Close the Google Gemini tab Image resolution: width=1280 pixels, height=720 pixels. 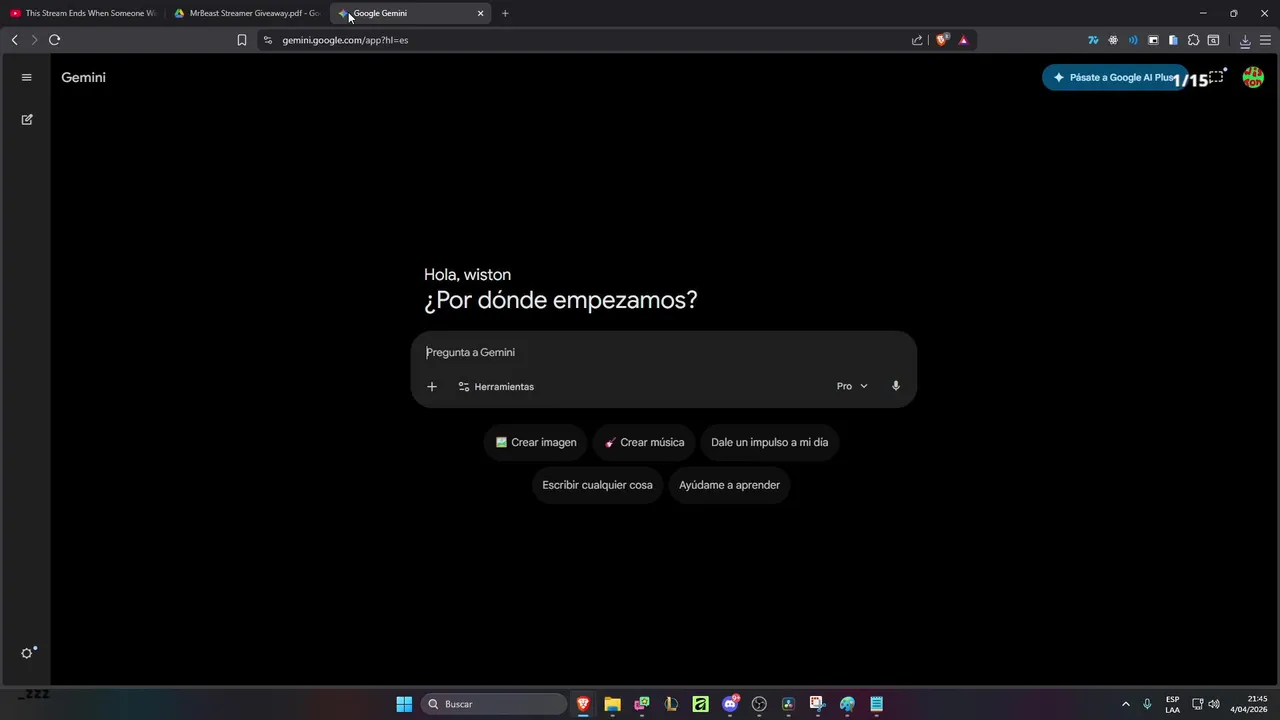click(x=480, y=13)
